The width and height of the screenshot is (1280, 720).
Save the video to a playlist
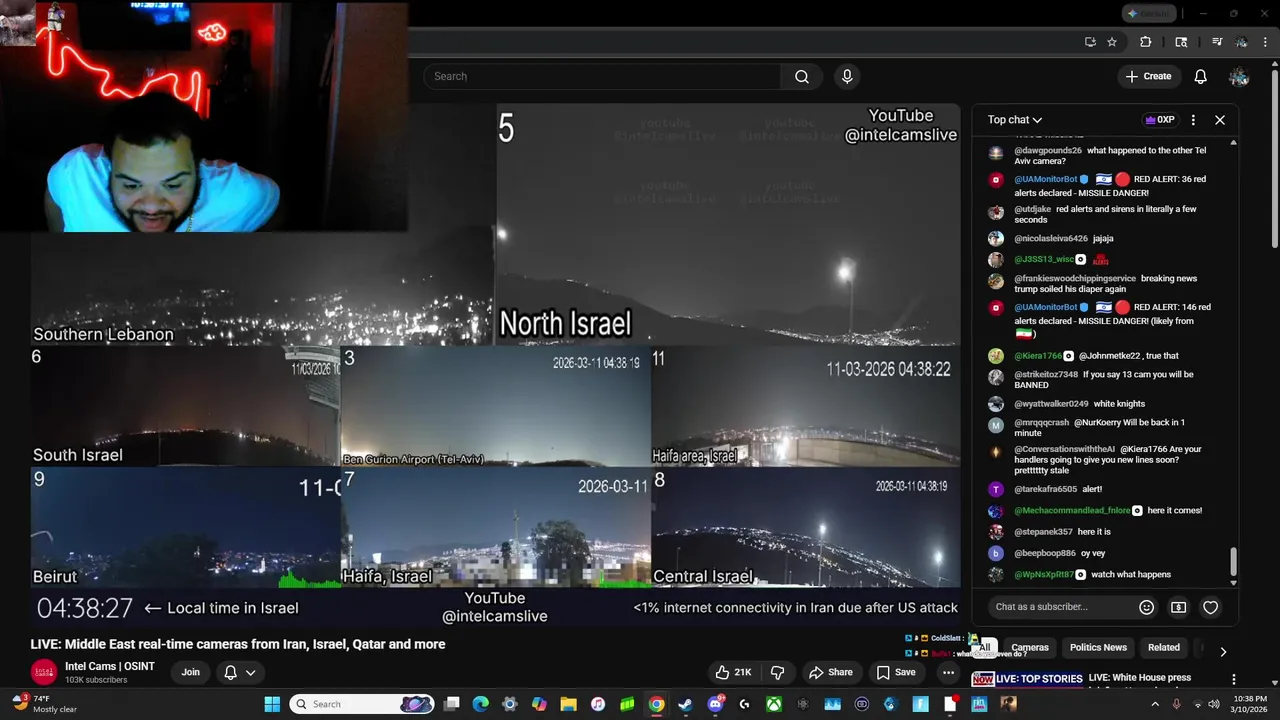[896, 672]
